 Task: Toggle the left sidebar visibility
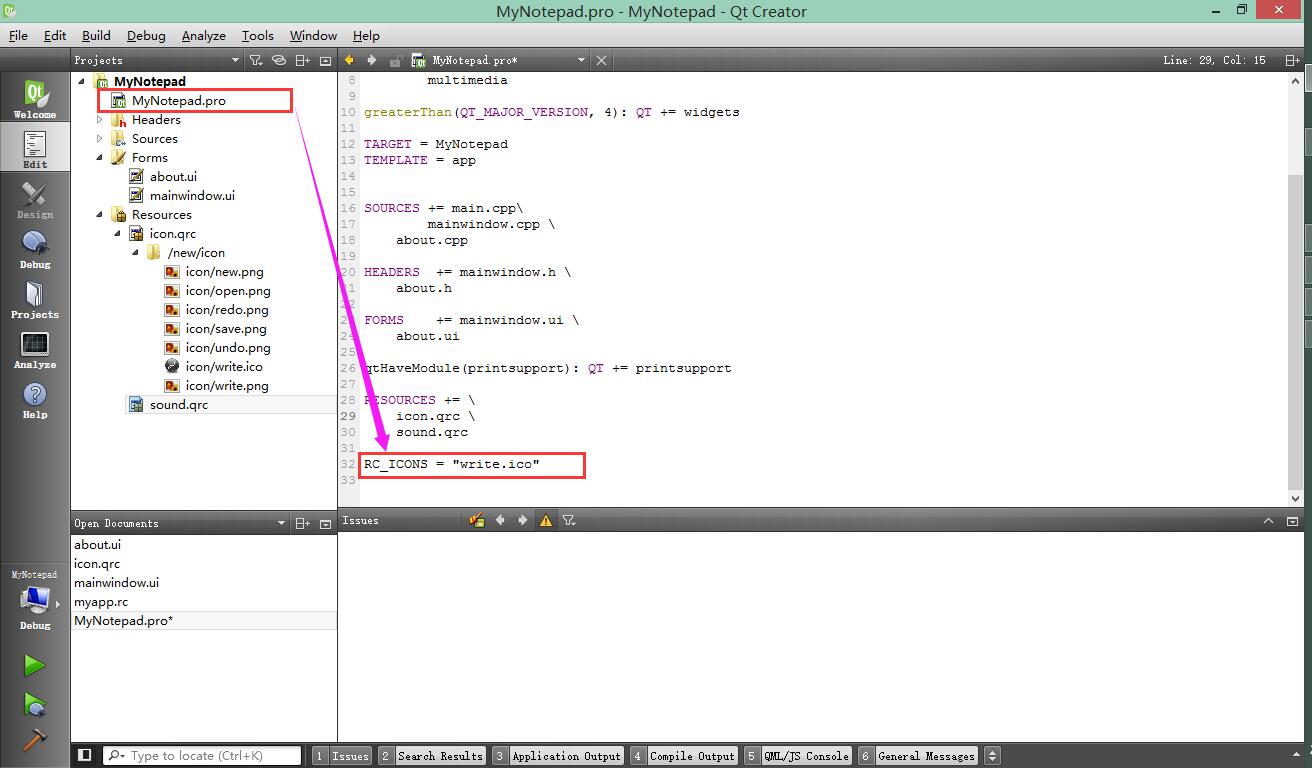[x=85, y=755]
